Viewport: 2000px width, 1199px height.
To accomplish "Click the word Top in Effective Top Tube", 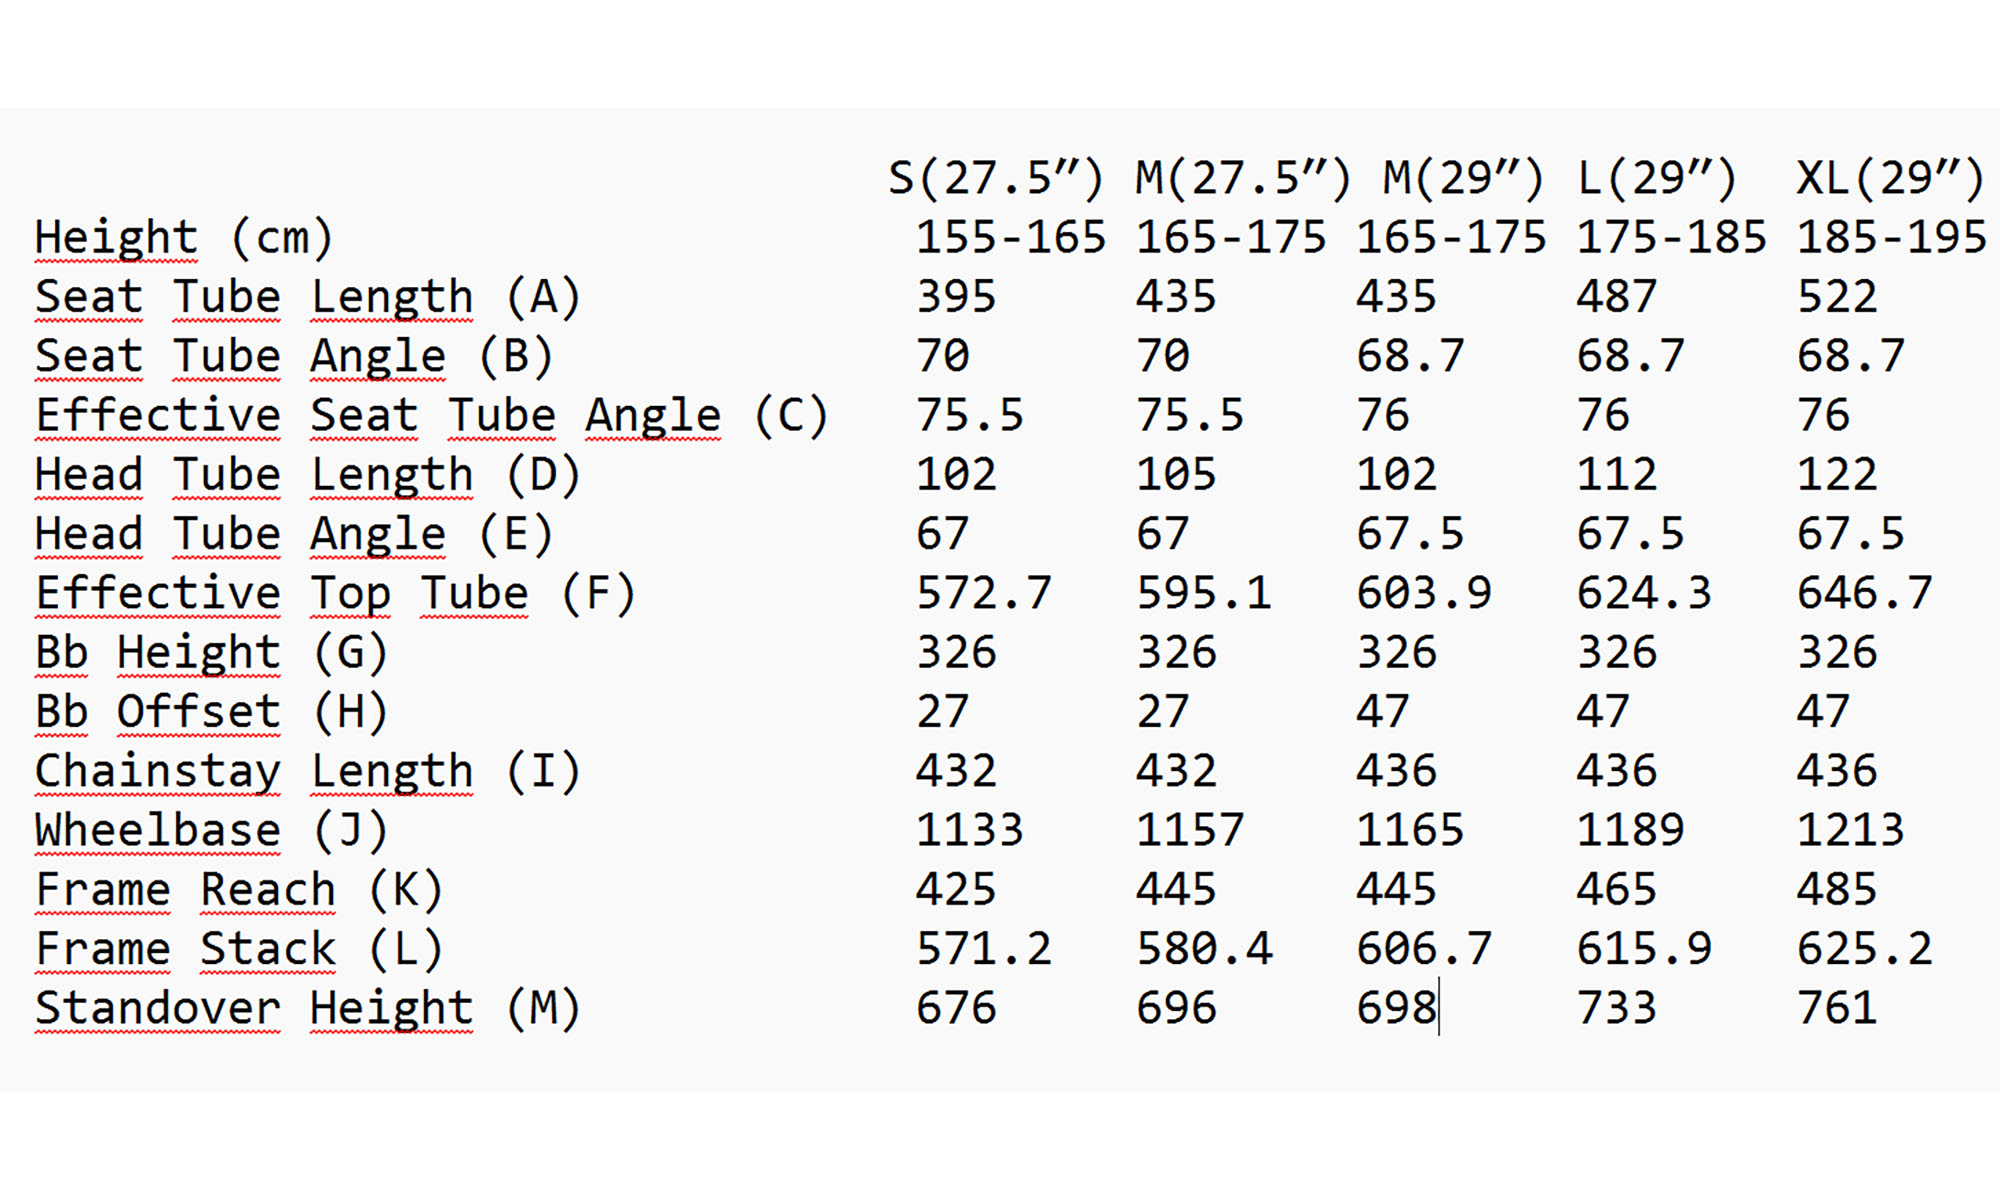I will click(x=350, y=593).
